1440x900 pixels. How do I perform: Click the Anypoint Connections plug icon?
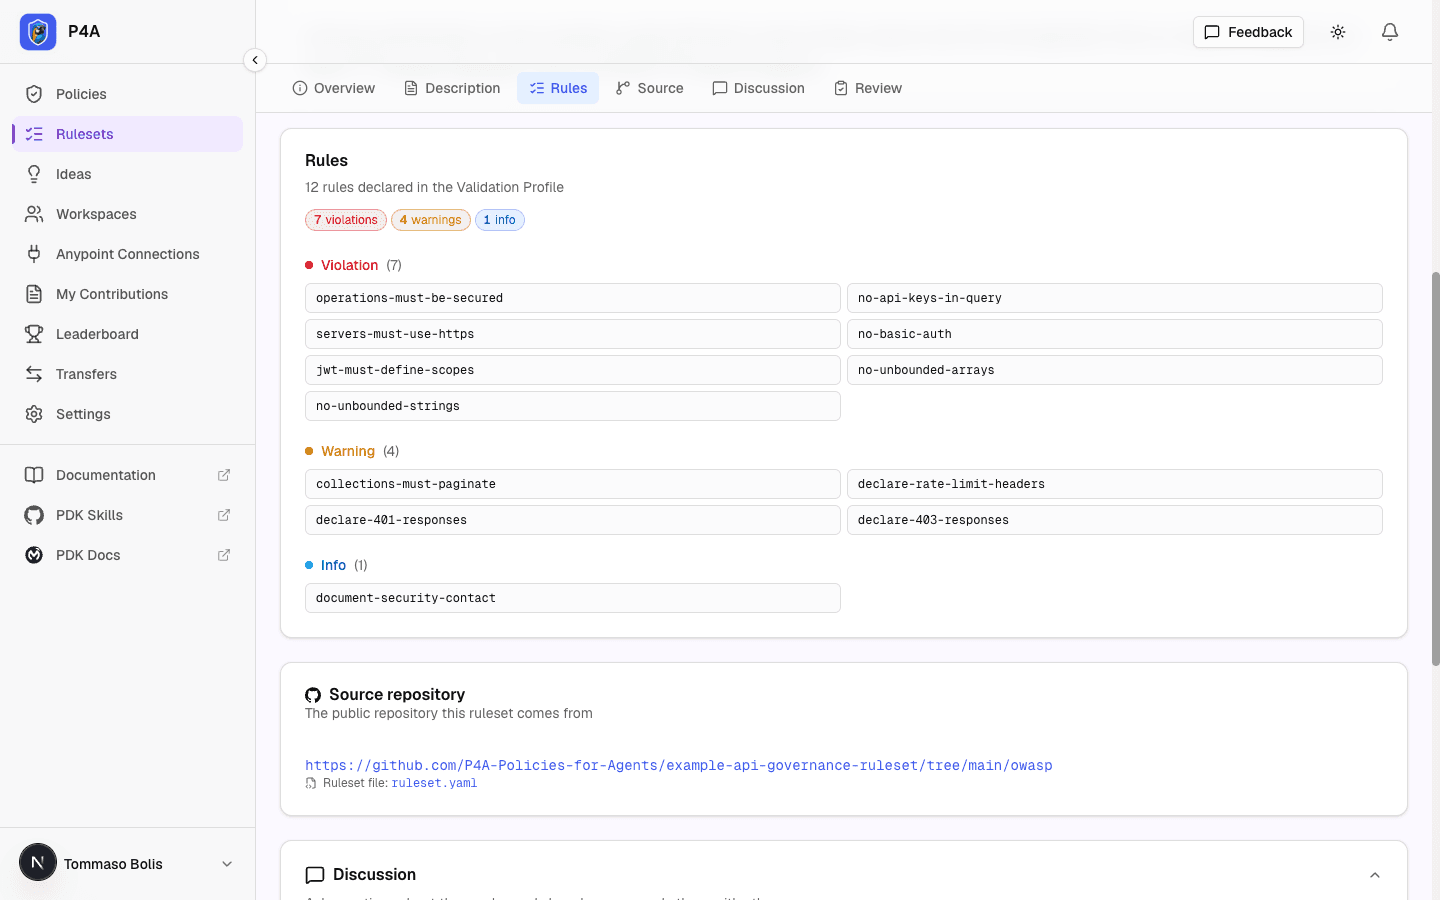(x=34, y=254)
